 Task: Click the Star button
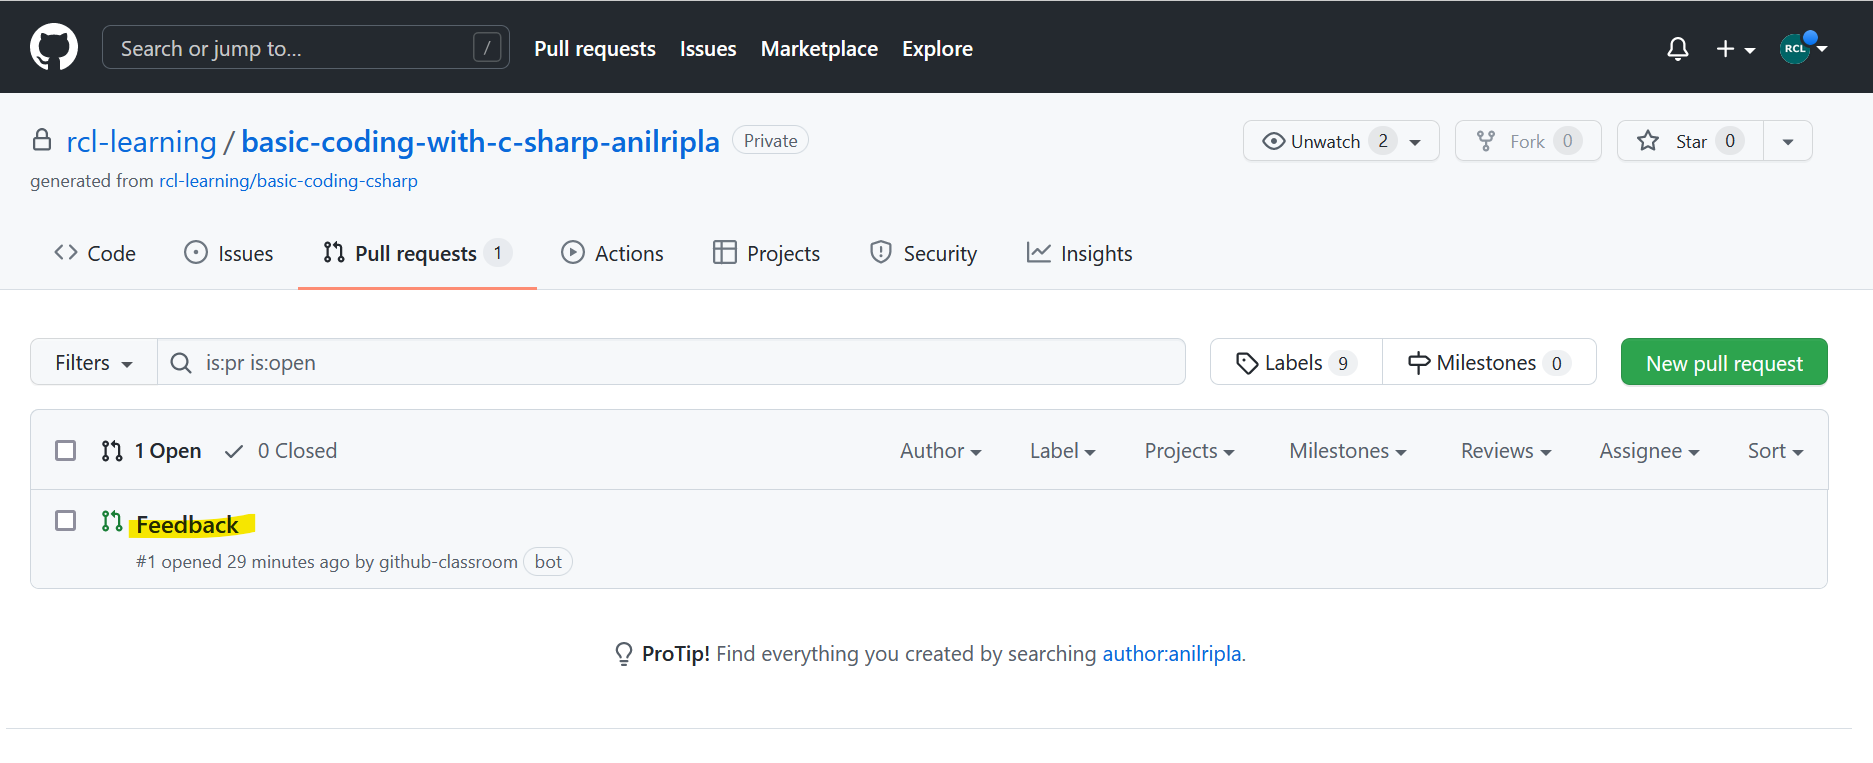(x=1690, y=141)
